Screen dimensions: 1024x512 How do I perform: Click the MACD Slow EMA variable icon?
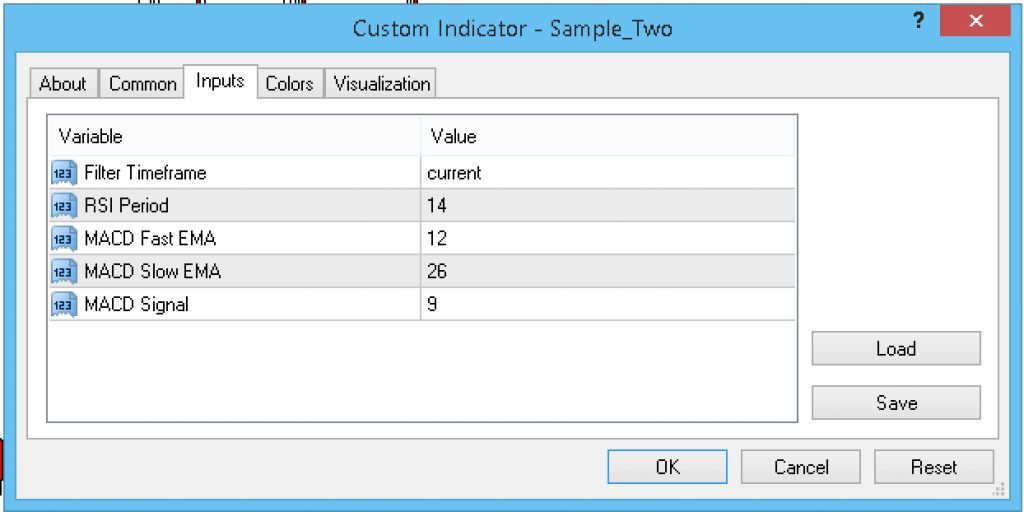click(64, 272)
